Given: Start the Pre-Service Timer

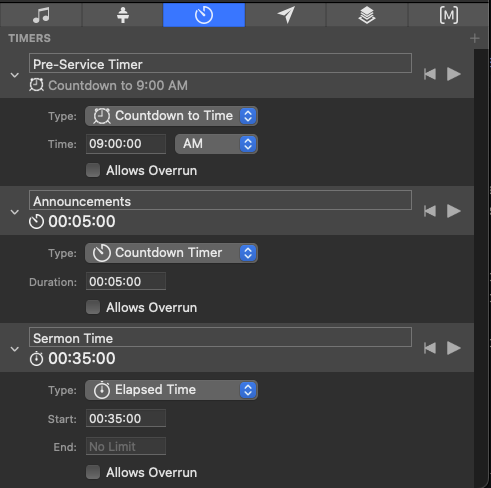Looking at the screenshot, I should [454, 74].
